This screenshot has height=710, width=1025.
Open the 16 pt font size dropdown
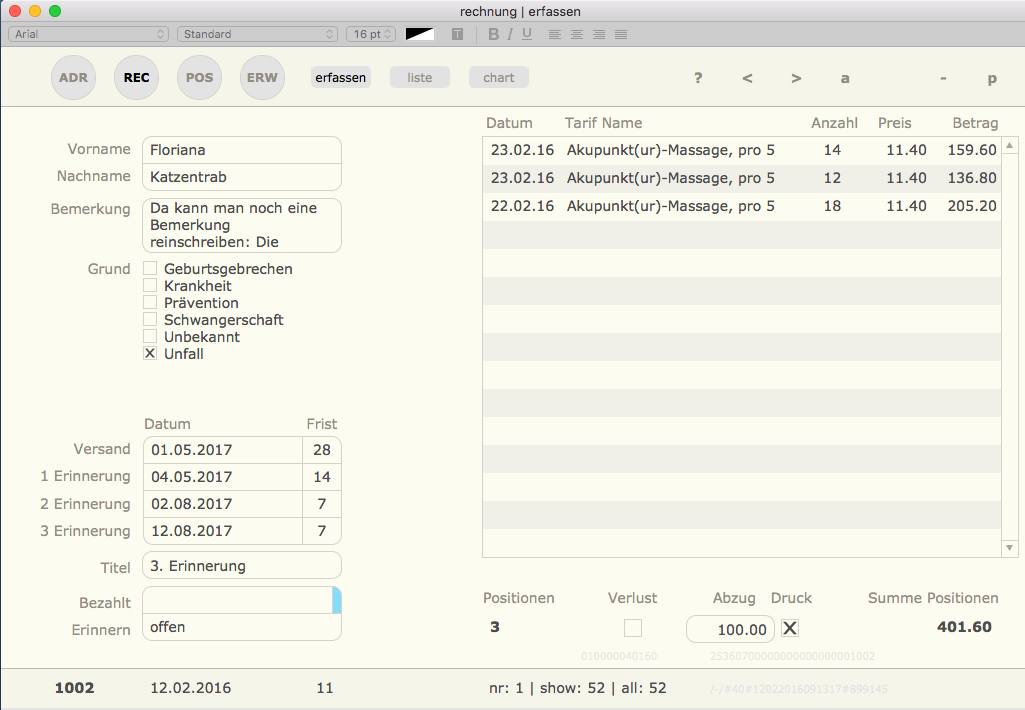[x=371, y=34]
